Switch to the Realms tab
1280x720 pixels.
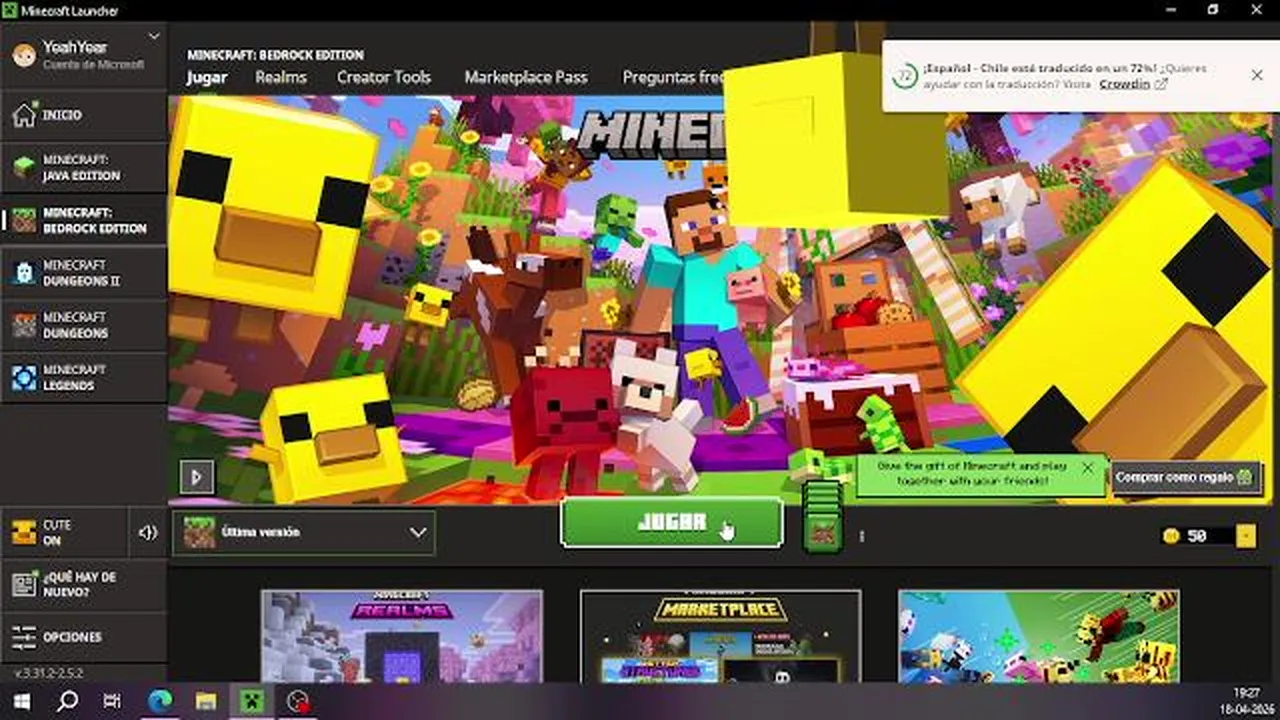(281, 77)
